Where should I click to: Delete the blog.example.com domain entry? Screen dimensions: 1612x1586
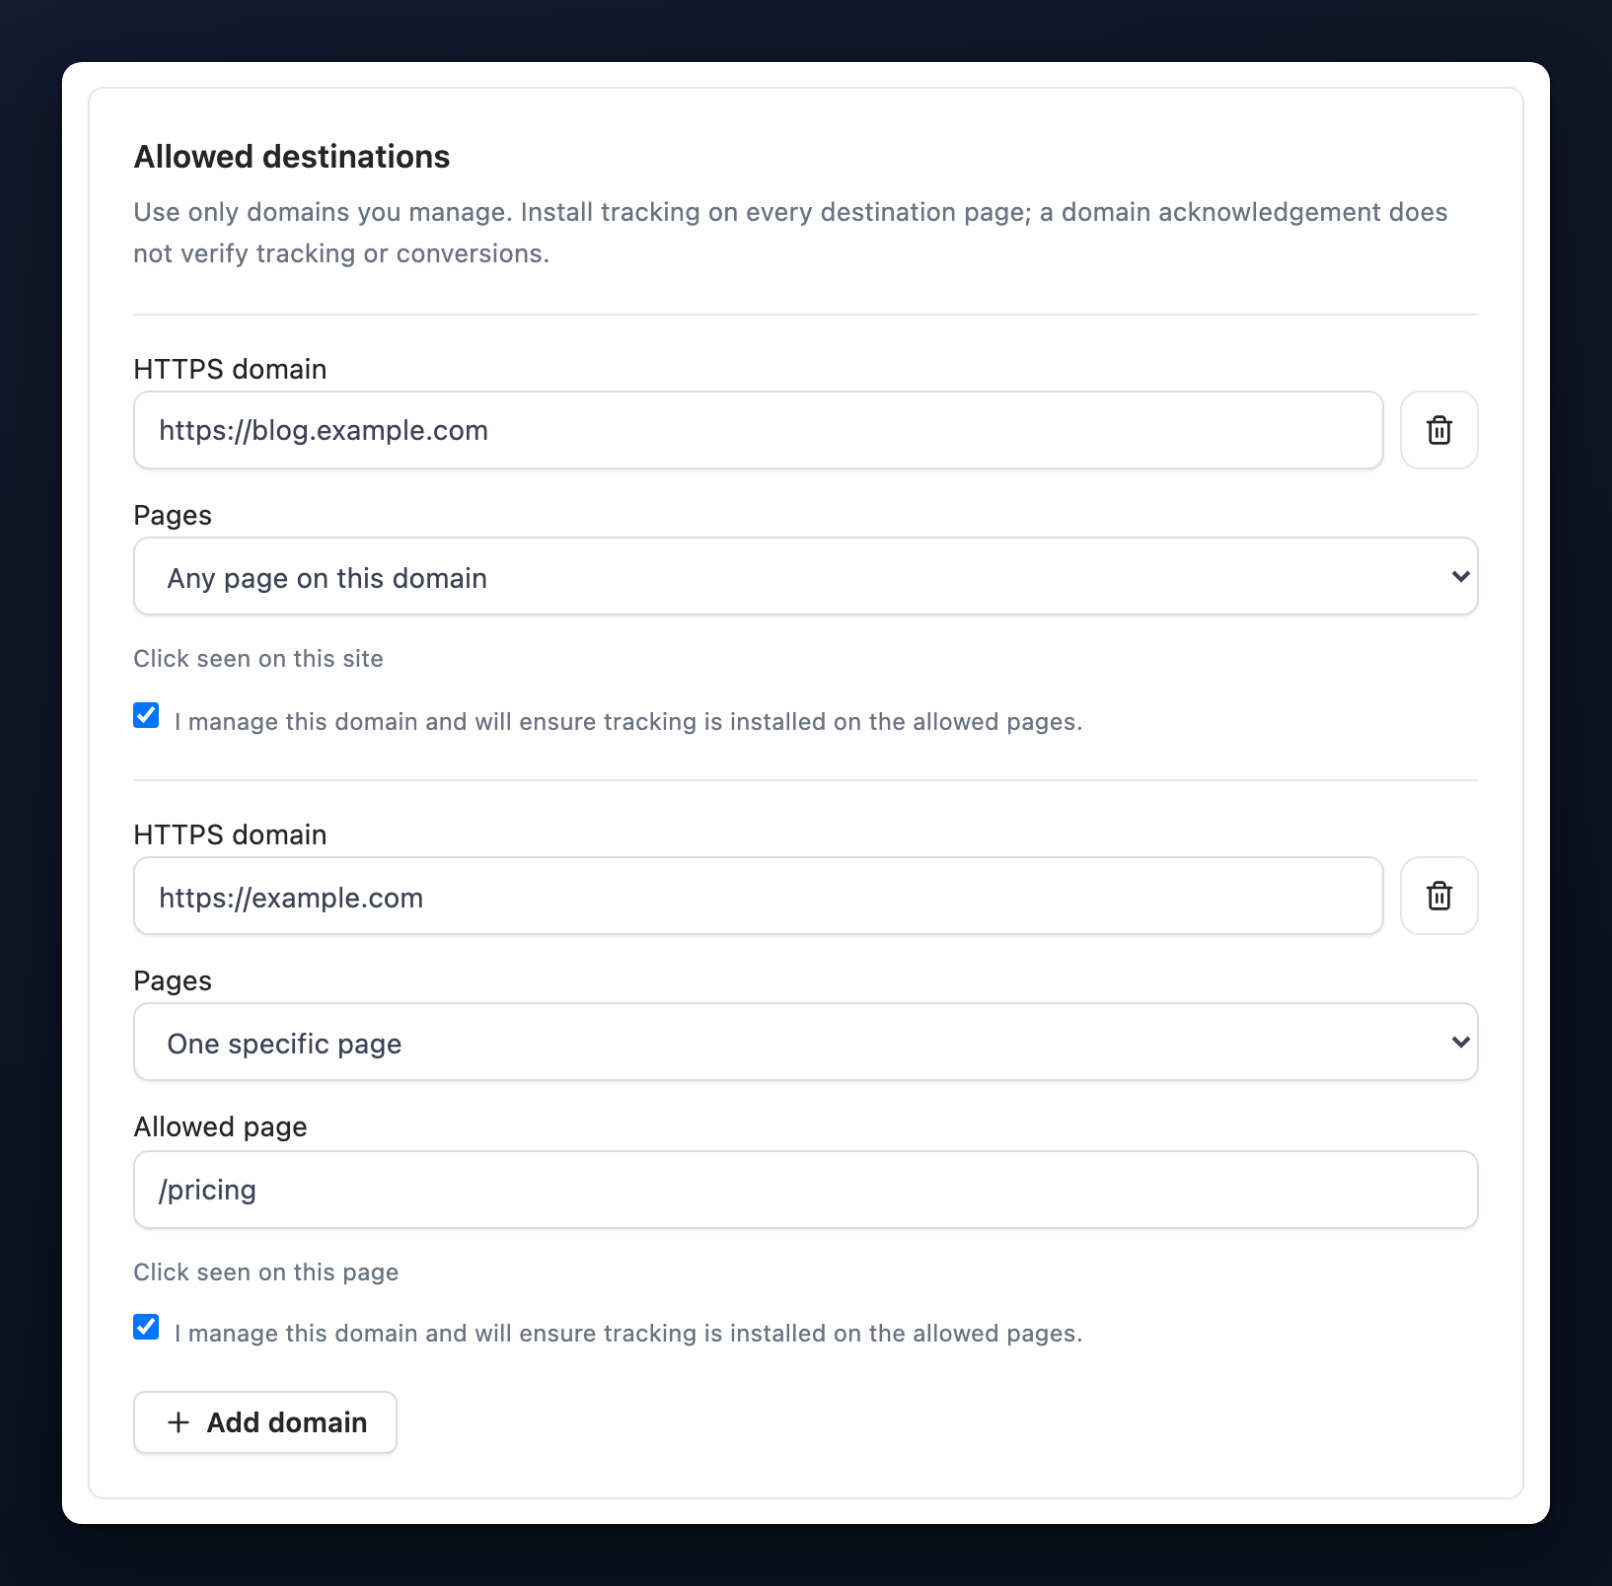point(1439,430)
